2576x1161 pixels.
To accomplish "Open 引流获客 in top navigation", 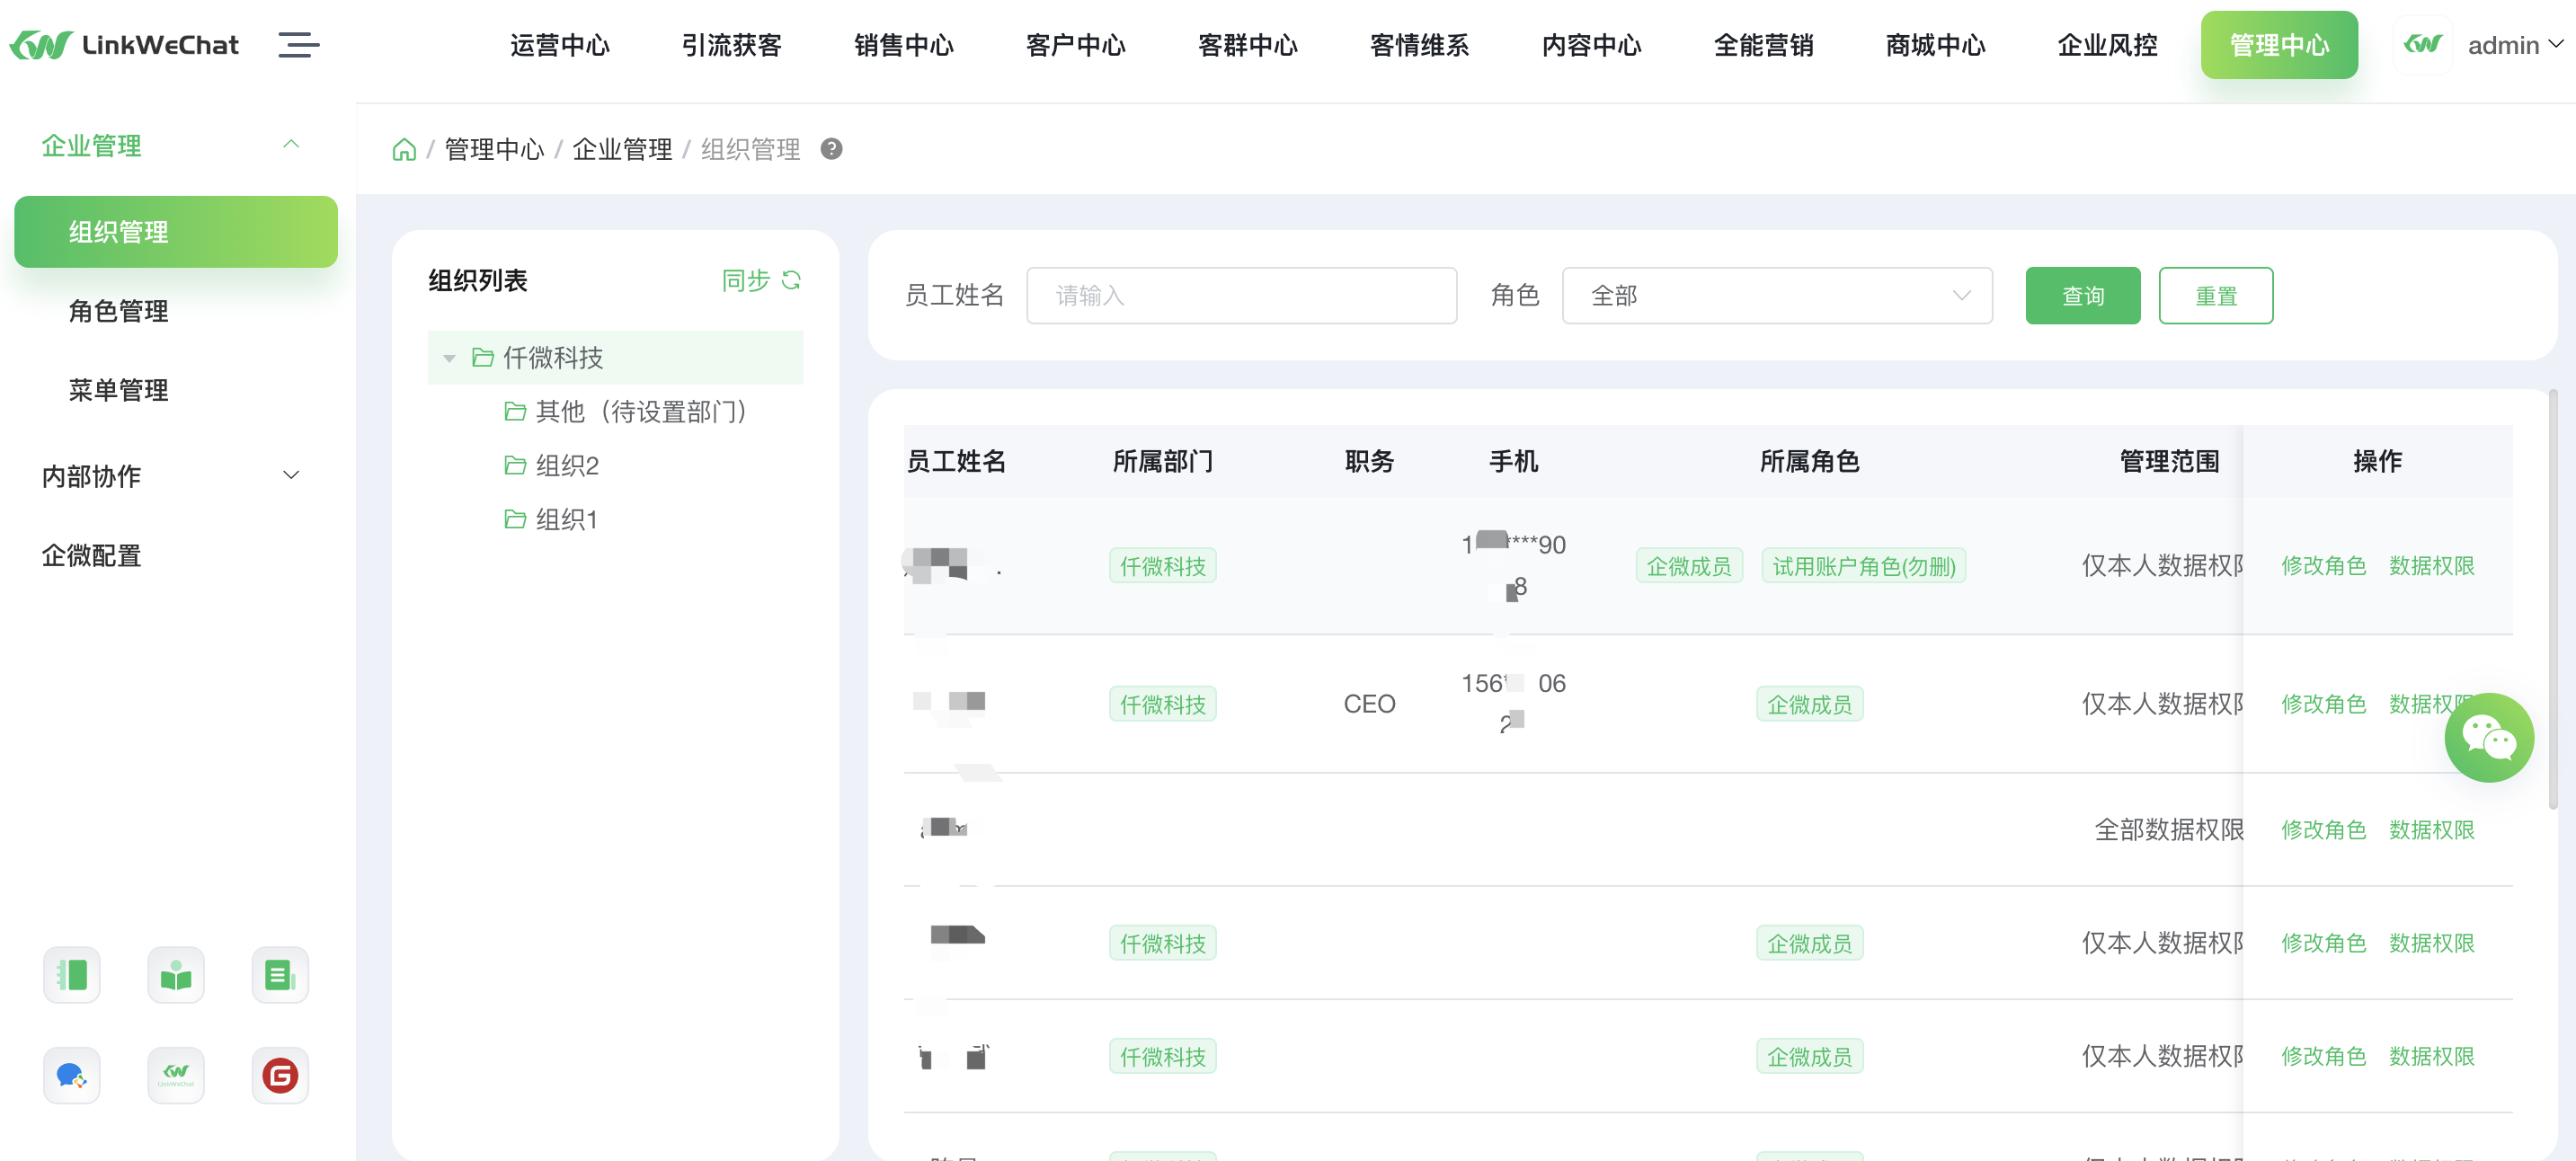I will (x=732, y=45).
